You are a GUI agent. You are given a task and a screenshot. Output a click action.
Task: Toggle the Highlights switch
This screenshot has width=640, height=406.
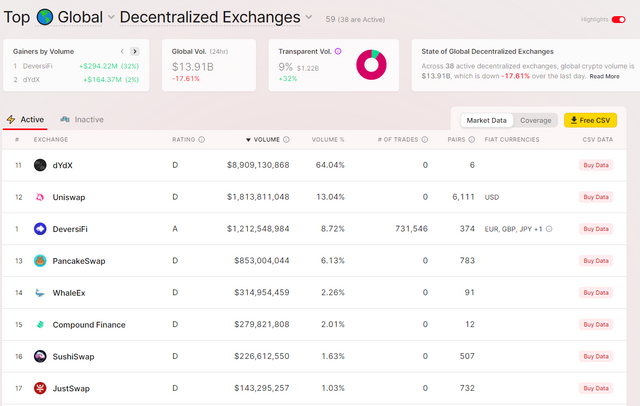(x=618, y=20)
